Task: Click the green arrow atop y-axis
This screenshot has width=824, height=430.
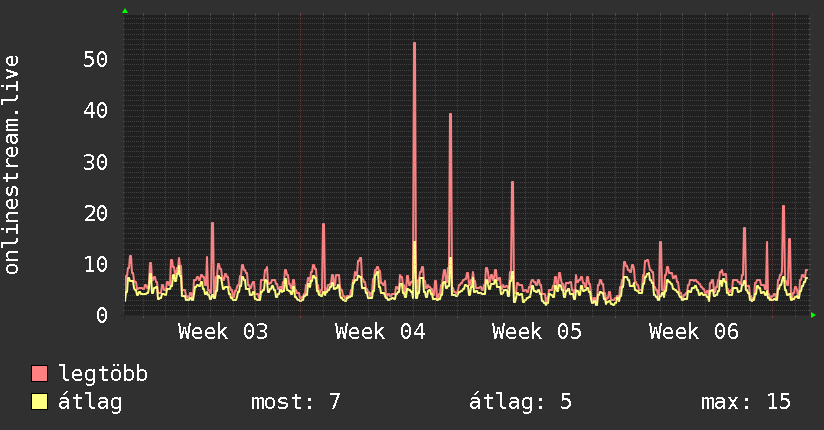Action: pyautogui.click(x=125, y=11)
